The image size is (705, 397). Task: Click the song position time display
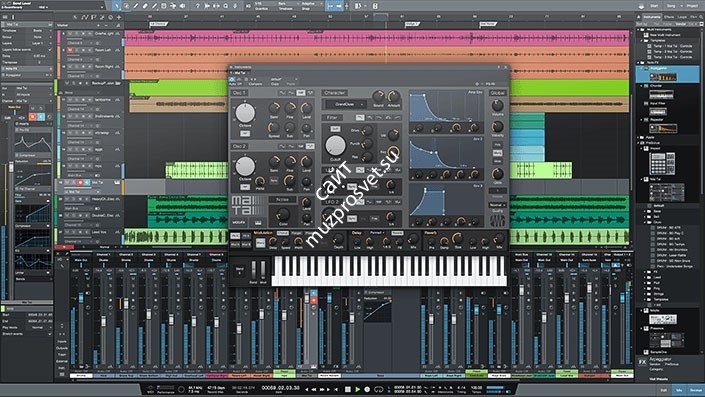281,388
